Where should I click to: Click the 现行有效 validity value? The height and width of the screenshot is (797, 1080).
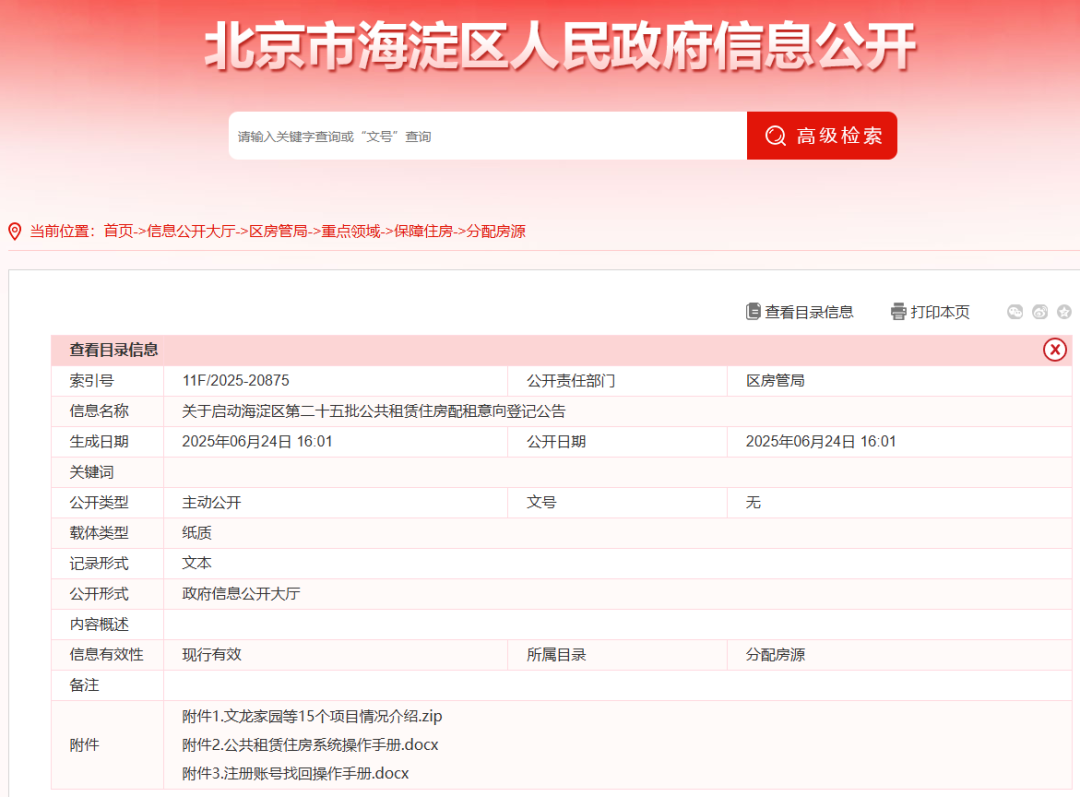pyautogui.click(x=211, y=654)
